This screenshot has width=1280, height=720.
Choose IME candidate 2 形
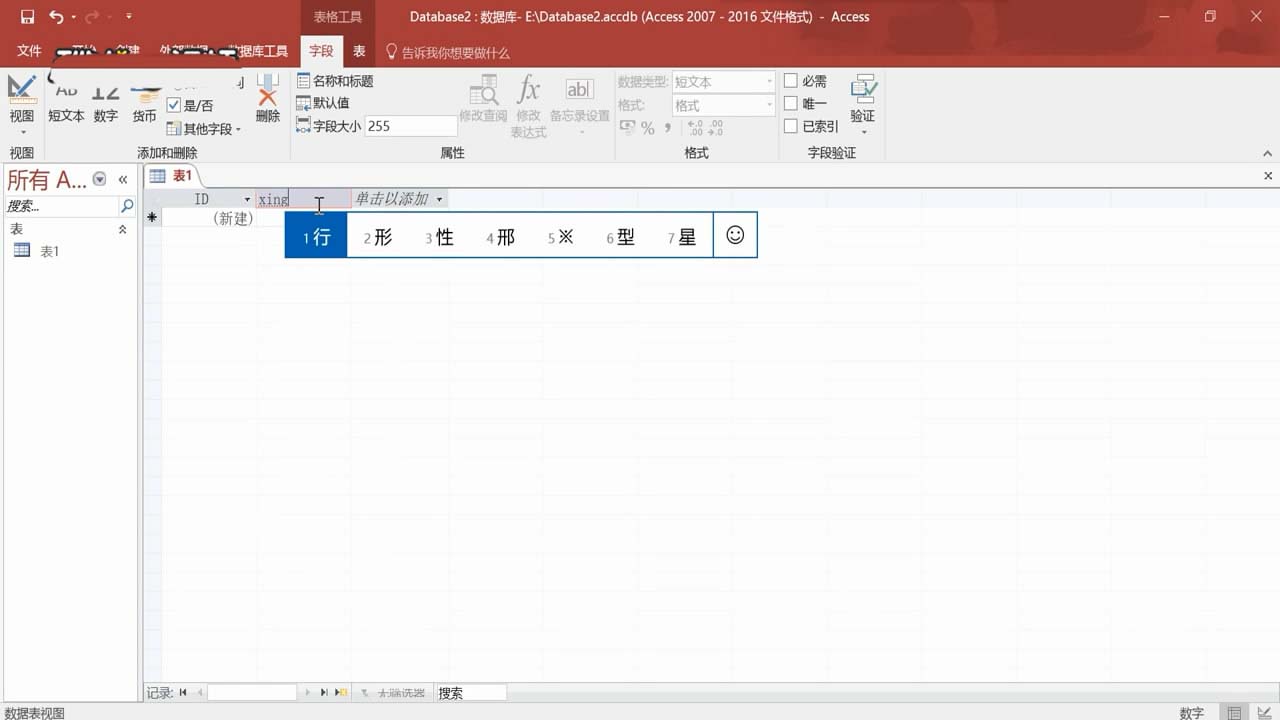(378, 237)
